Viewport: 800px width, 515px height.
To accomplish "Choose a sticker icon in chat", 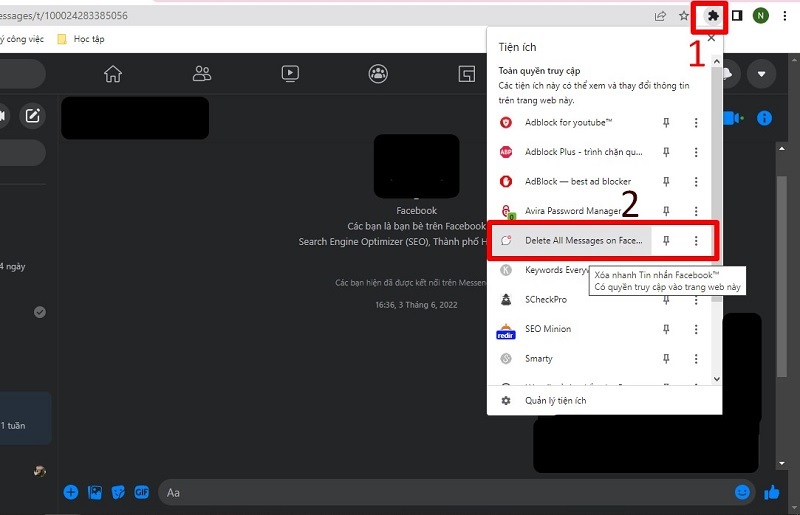I will coord(118,493).
